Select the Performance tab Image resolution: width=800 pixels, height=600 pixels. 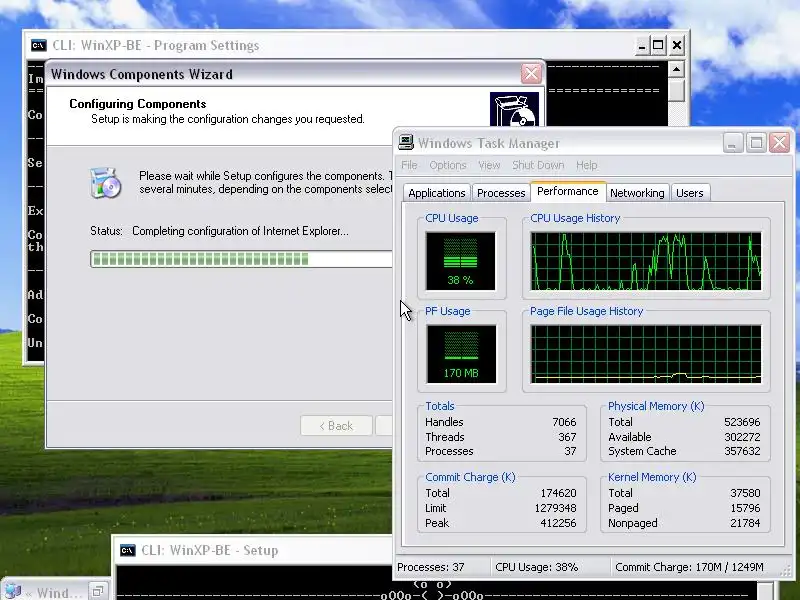[x=568, y=191]
